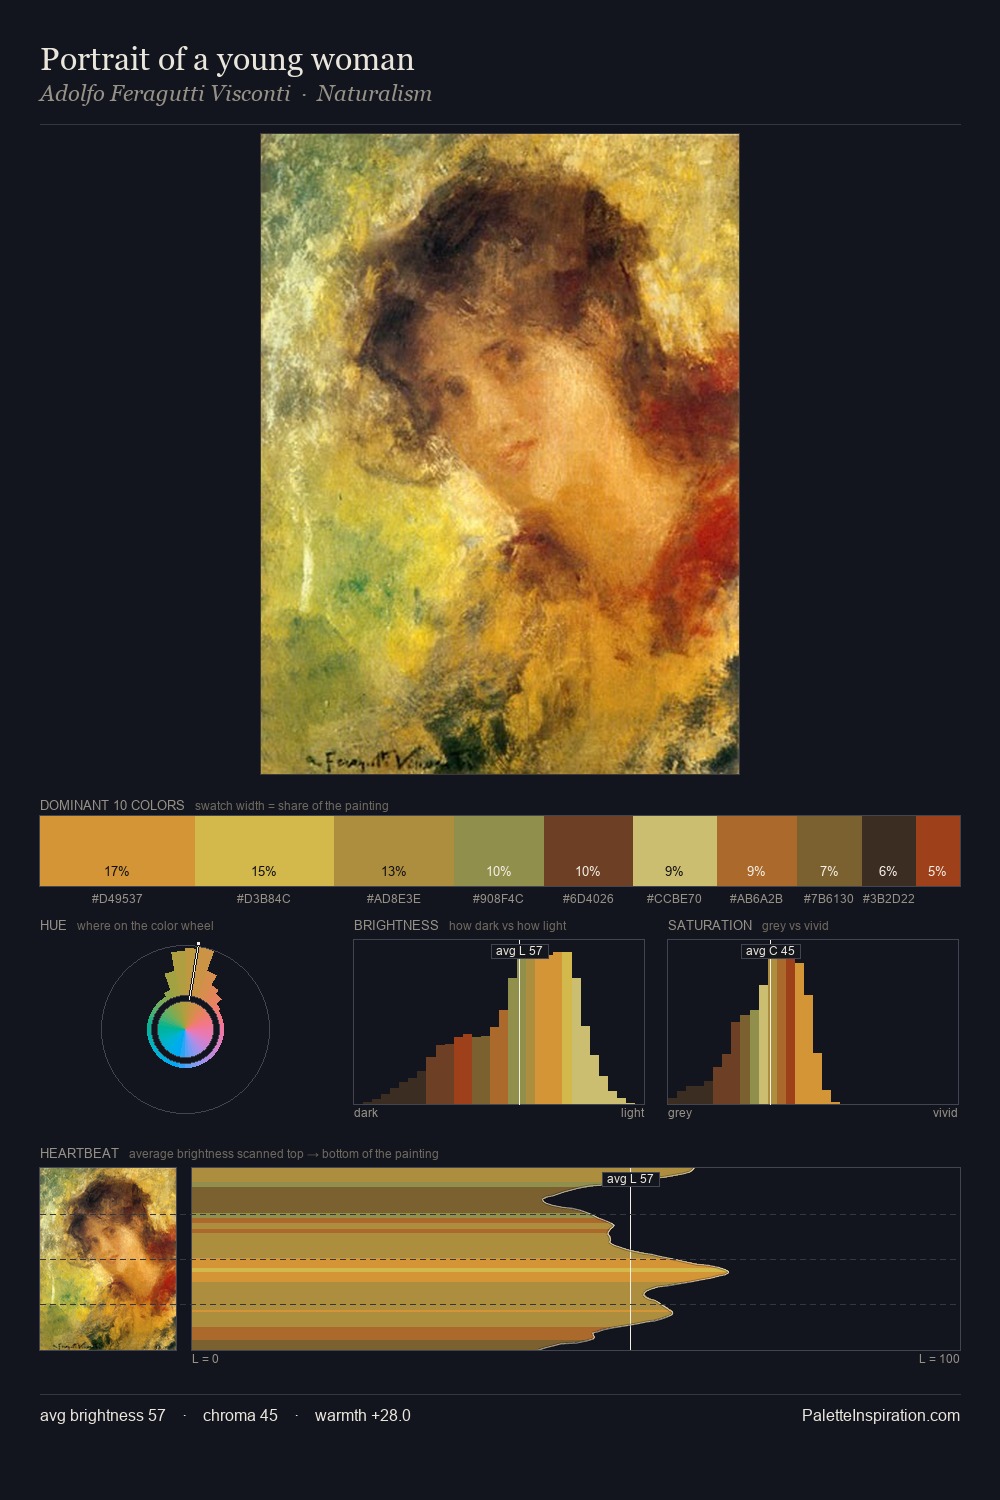The height and width of the screenshot is (1500, 1000).
Task: Click 'warmth +28.0' footer stat
Action: [363, 1415]
